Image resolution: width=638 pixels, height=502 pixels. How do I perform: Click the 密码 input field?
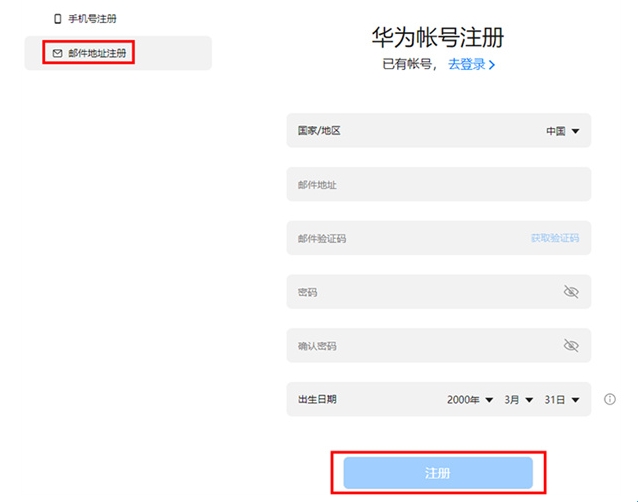(420, 293)
